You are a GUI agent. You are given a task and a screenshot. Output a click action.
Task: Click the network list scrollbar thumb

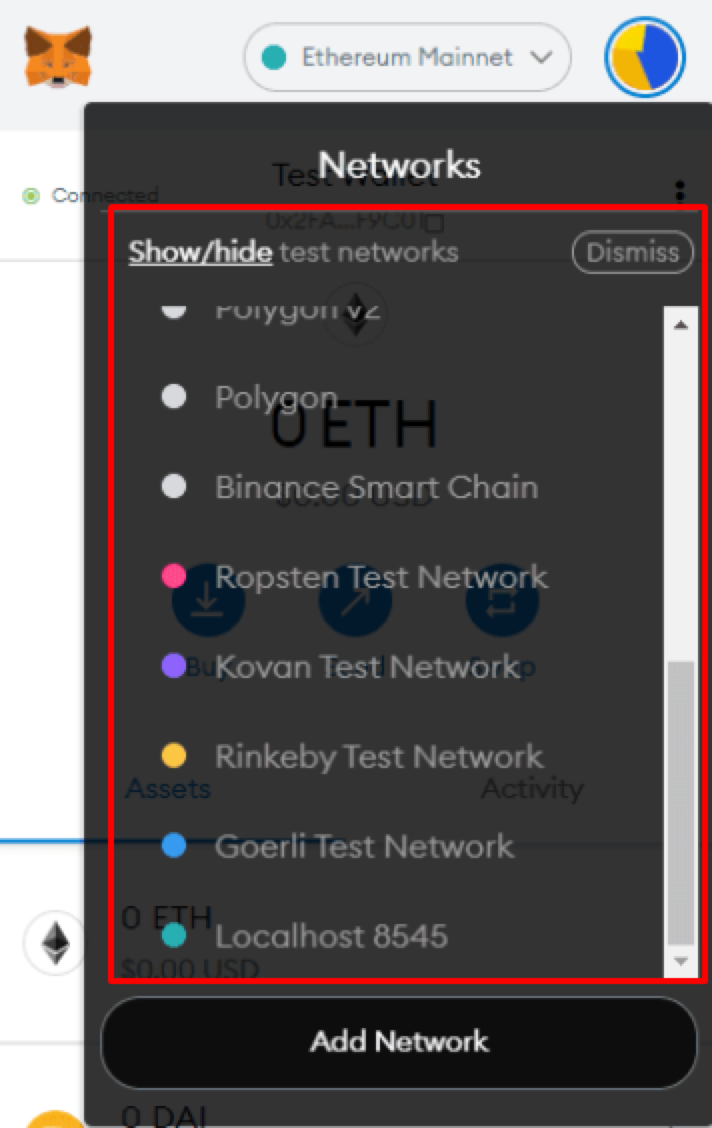680,800
